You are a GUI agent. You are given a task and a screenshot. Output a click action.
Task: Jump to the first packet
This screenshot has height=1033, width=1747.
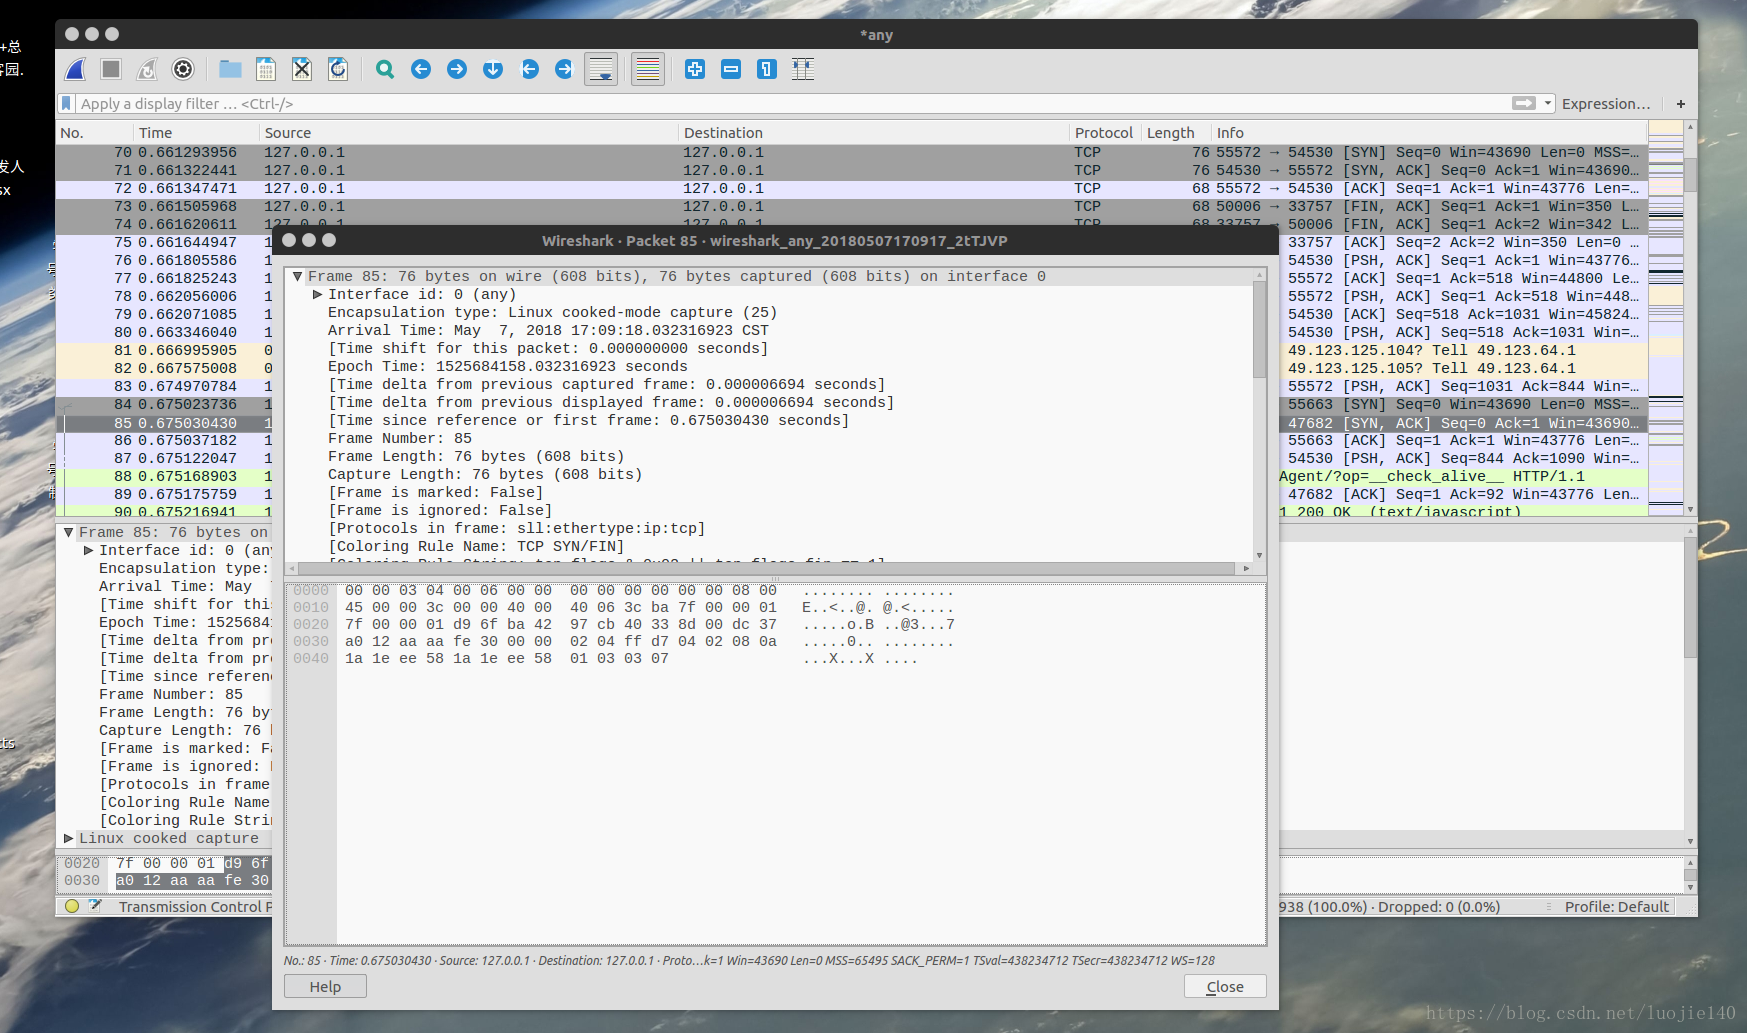529,69
